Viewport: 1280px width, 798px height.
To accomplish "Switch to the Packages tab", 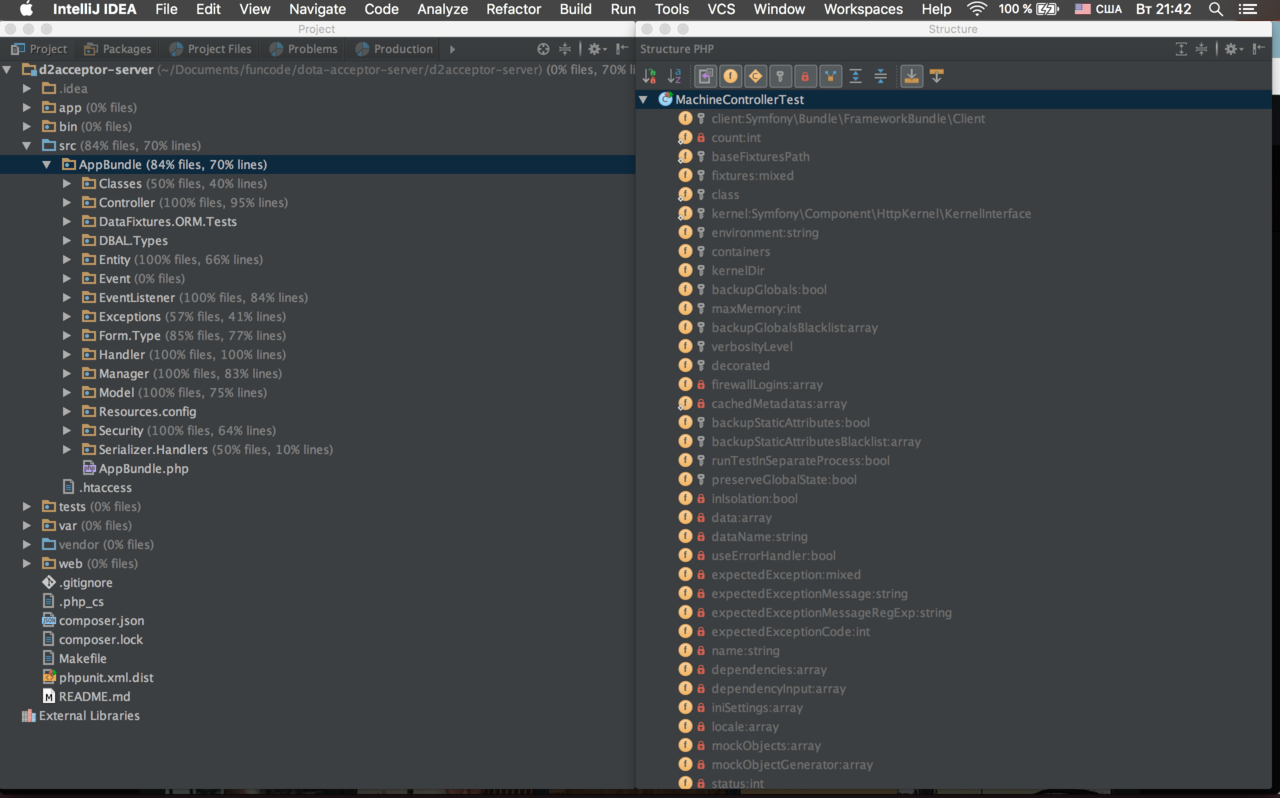I will point(118,49).
